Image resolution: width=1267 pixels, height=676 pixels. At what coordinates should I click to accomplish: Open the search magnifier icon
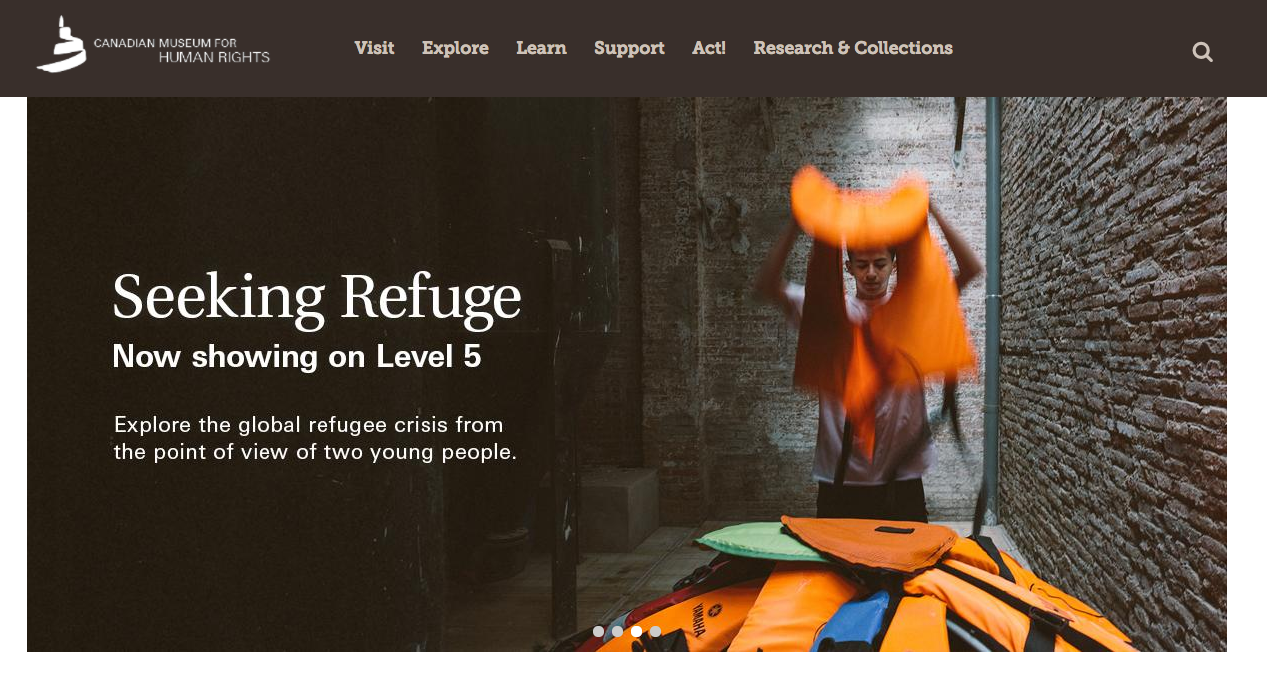click(x=1202, y=52)
